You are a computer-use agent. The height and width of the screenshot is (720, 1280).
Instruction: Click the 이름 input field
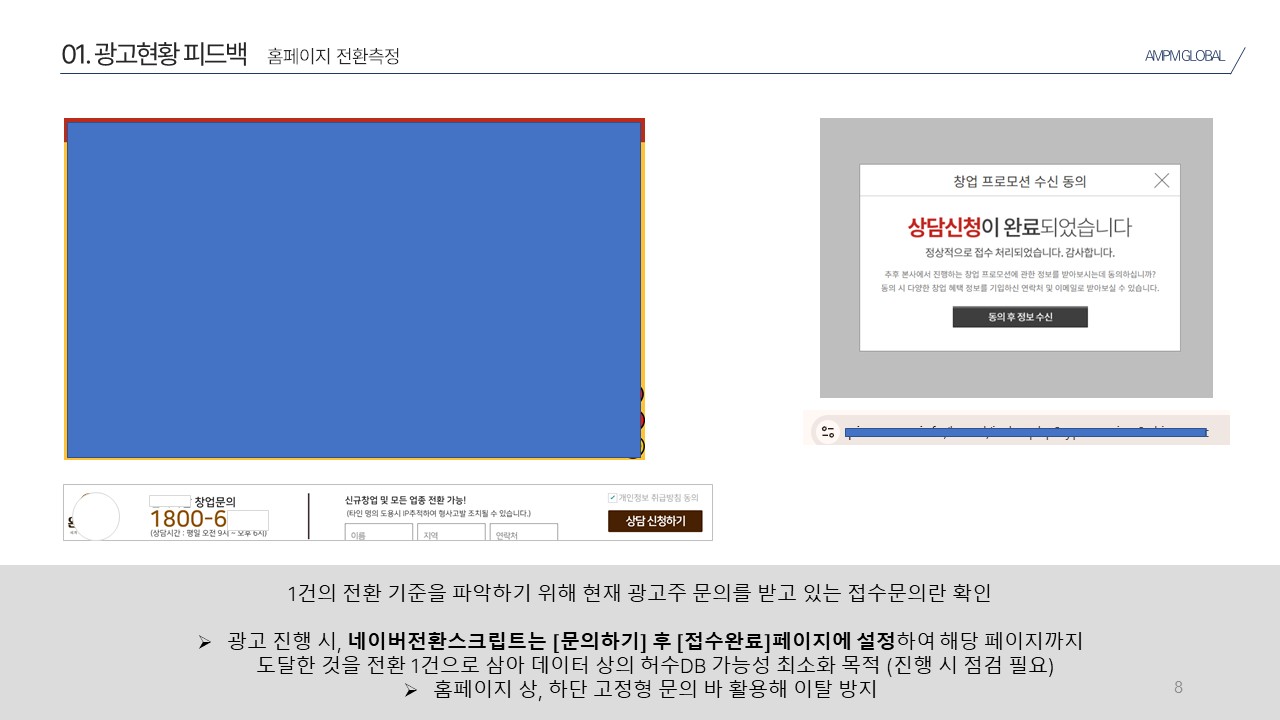pos(378,533)
